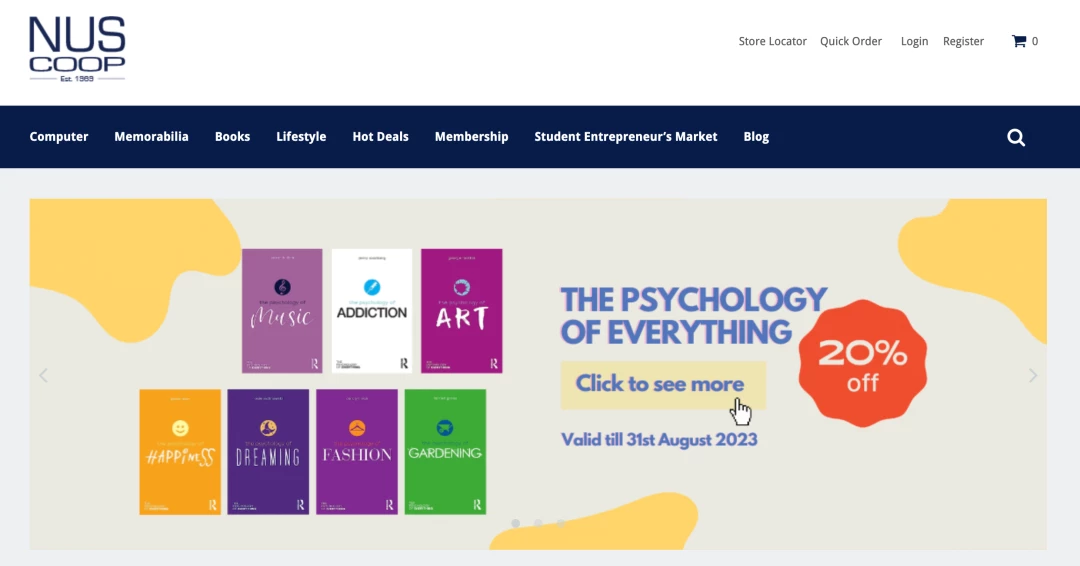Go to previous banner slide arrow
Viewport: 1080px width, 566px height.
[x=43, y=375]
